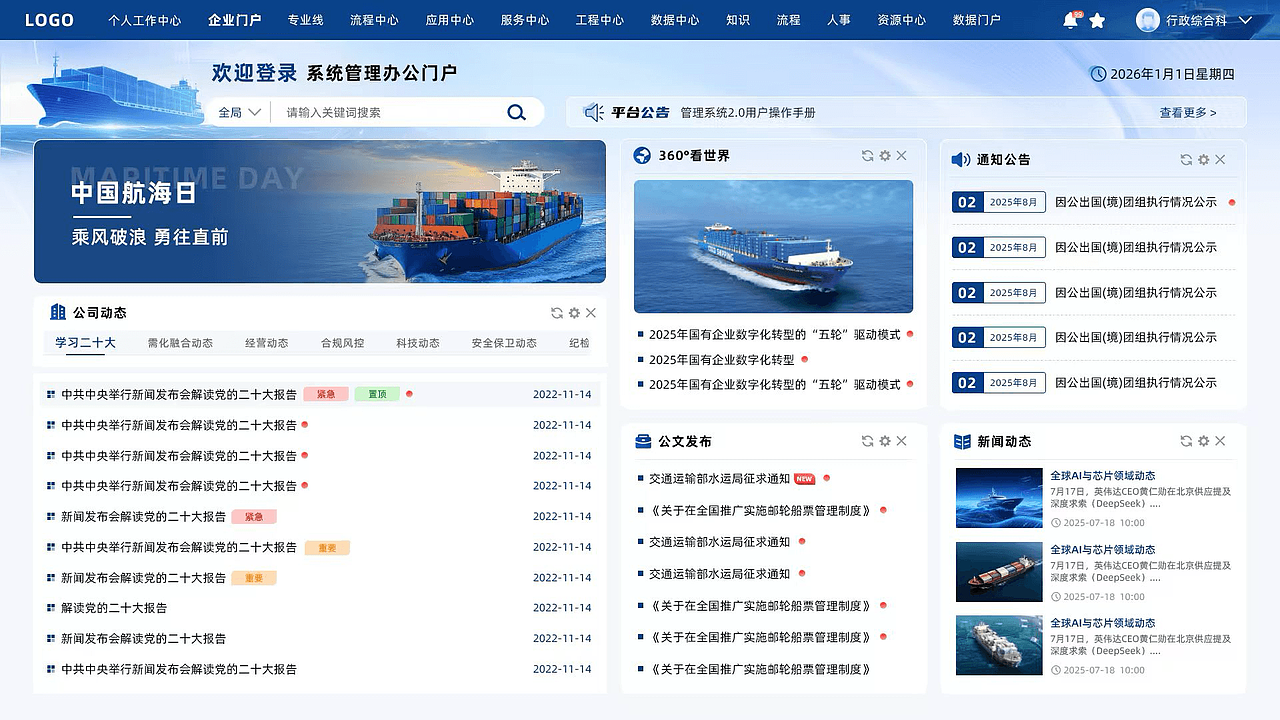Viewport: 1280px width, 720px height.
Task: Click the keyword search input field
Action: point(380,112)
